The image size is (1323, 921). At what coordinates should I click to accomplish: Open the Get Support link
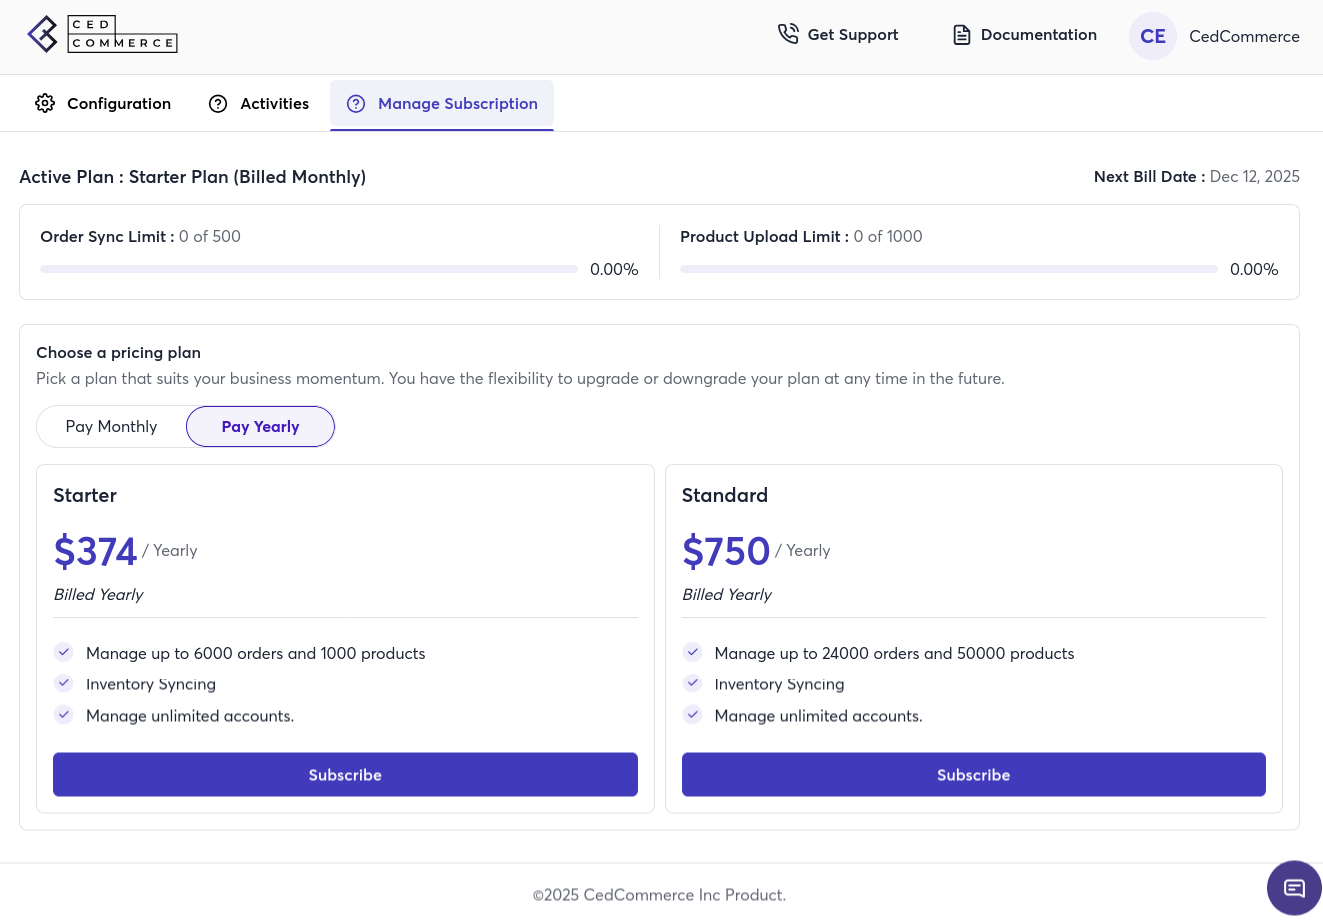click(852, 35)
